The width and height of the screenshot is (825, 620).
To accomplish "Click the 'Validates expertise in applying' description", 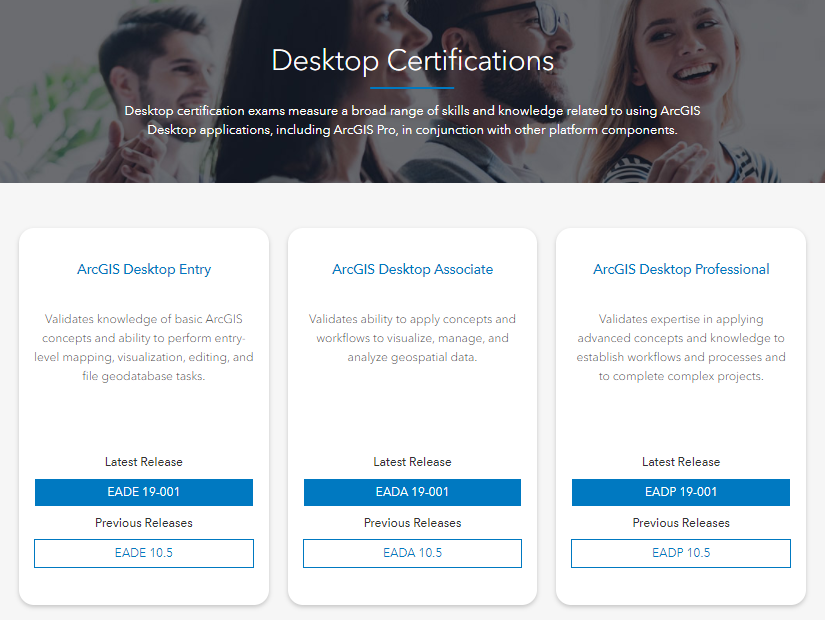I will click(x=681, y=347).
